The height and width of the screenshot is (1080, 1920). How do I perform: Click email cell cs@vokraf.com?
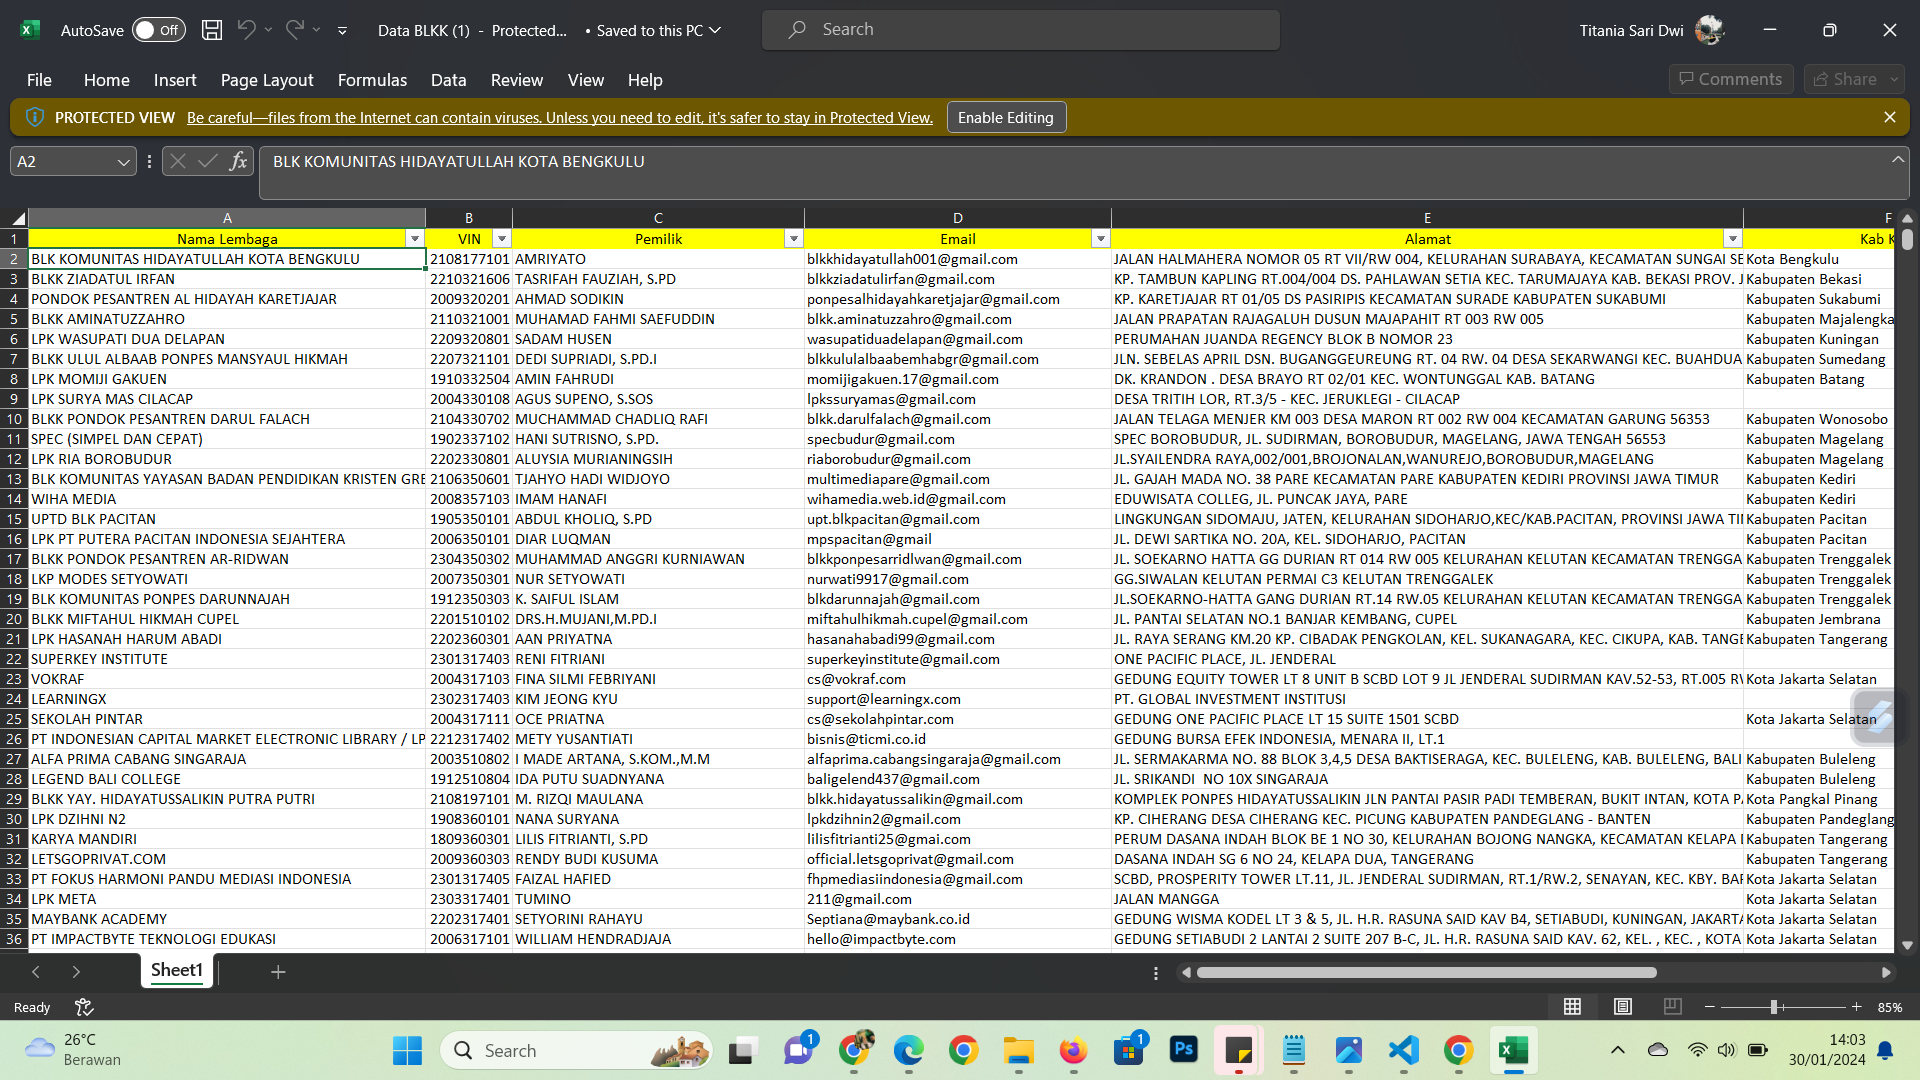(x=957, y=679)
